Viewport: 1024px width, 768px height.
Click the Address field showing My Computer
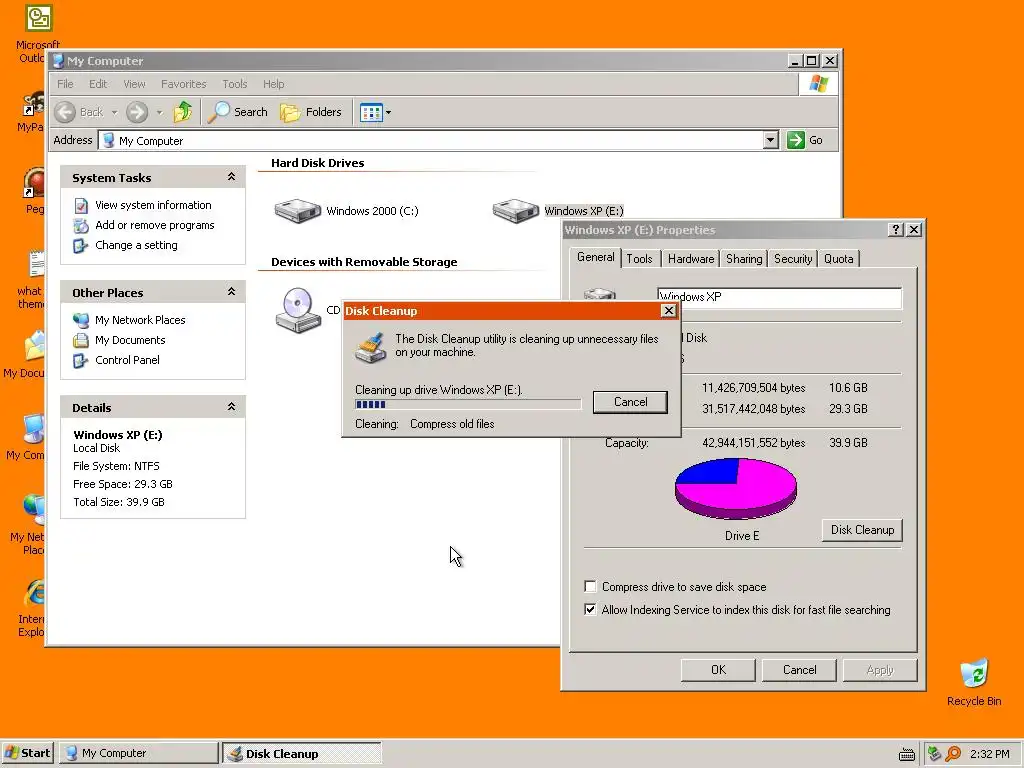pyautogui.click(x=431, y=140)
